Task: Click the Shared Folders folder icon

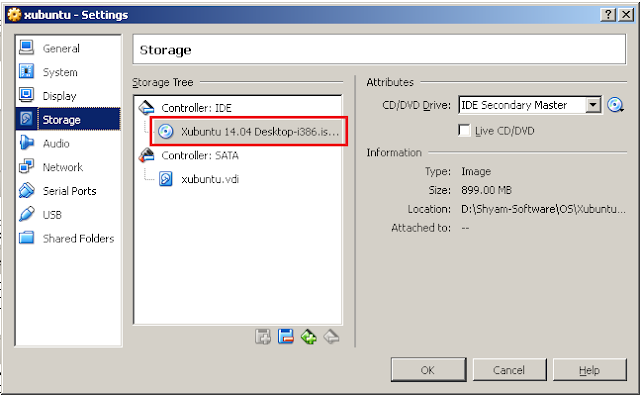Action: (27, 237)
